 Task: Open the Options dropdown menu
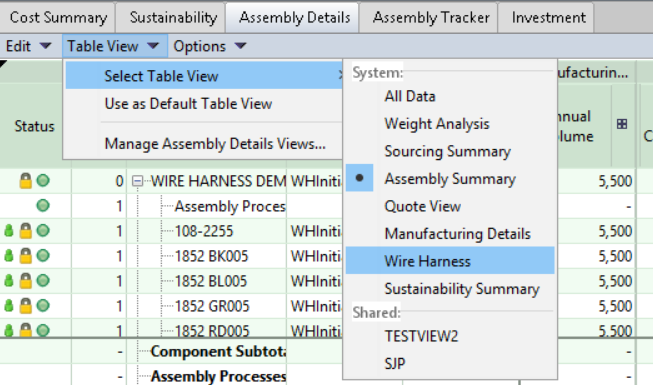pos(210,46)
